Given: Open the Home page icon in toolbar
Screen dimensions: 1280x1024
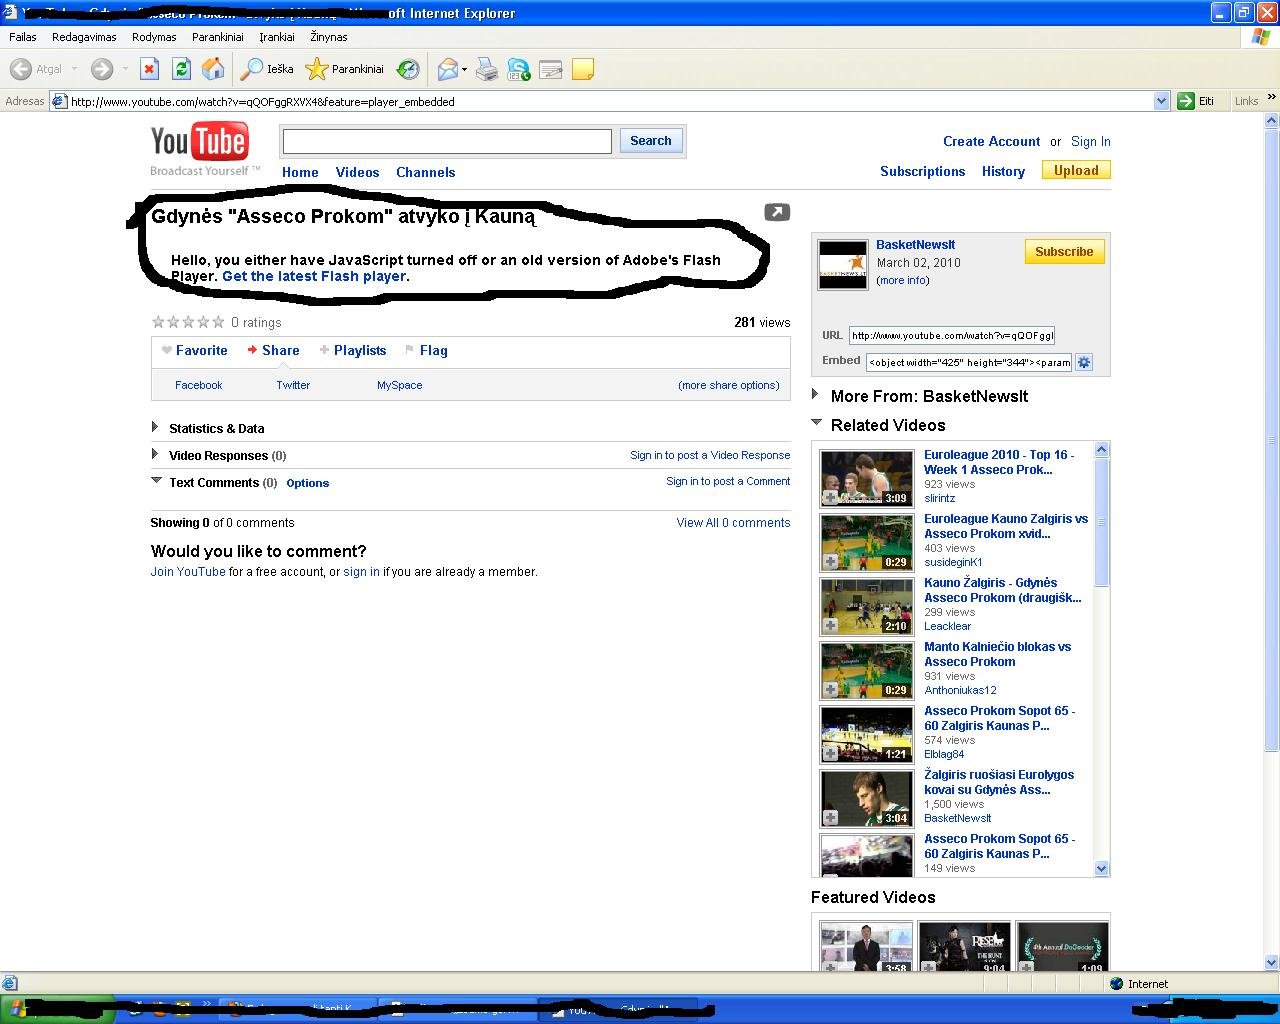Looking at the screenshot, I should (x=213, y=69).
